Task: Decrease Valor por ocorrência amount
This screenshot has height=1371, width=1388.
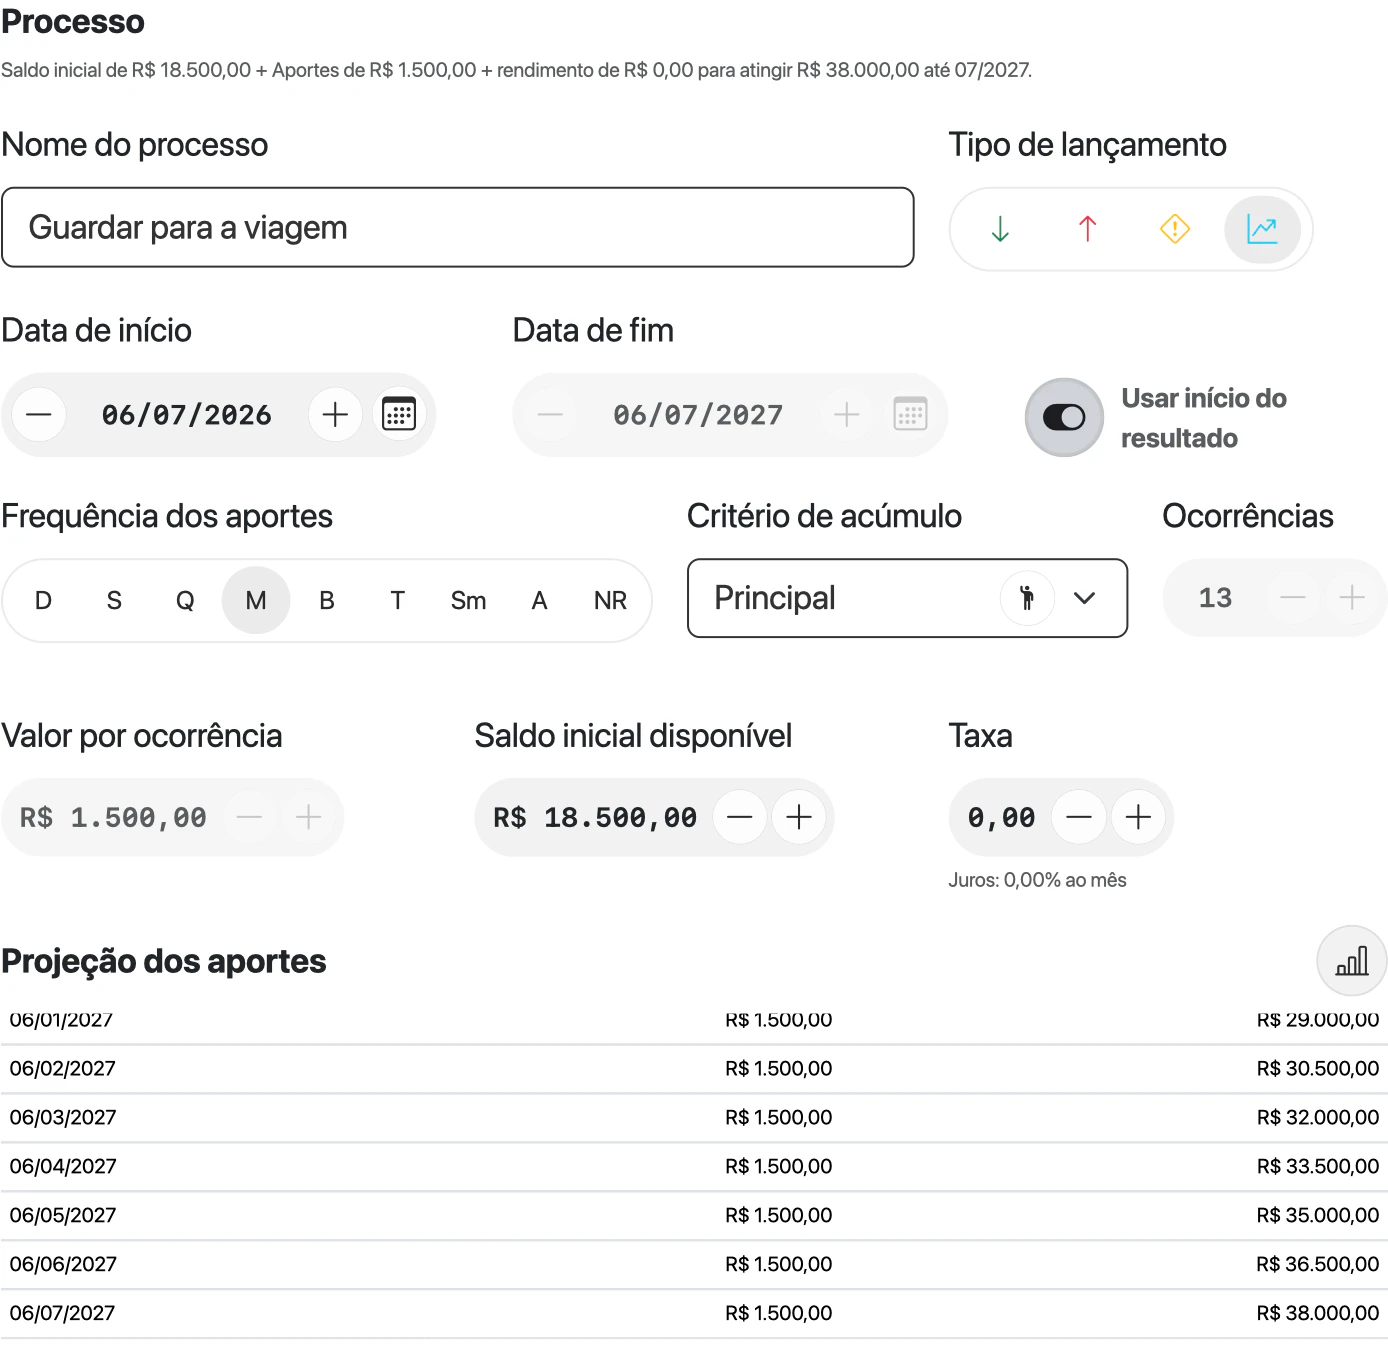Action: tap(249, 817)
